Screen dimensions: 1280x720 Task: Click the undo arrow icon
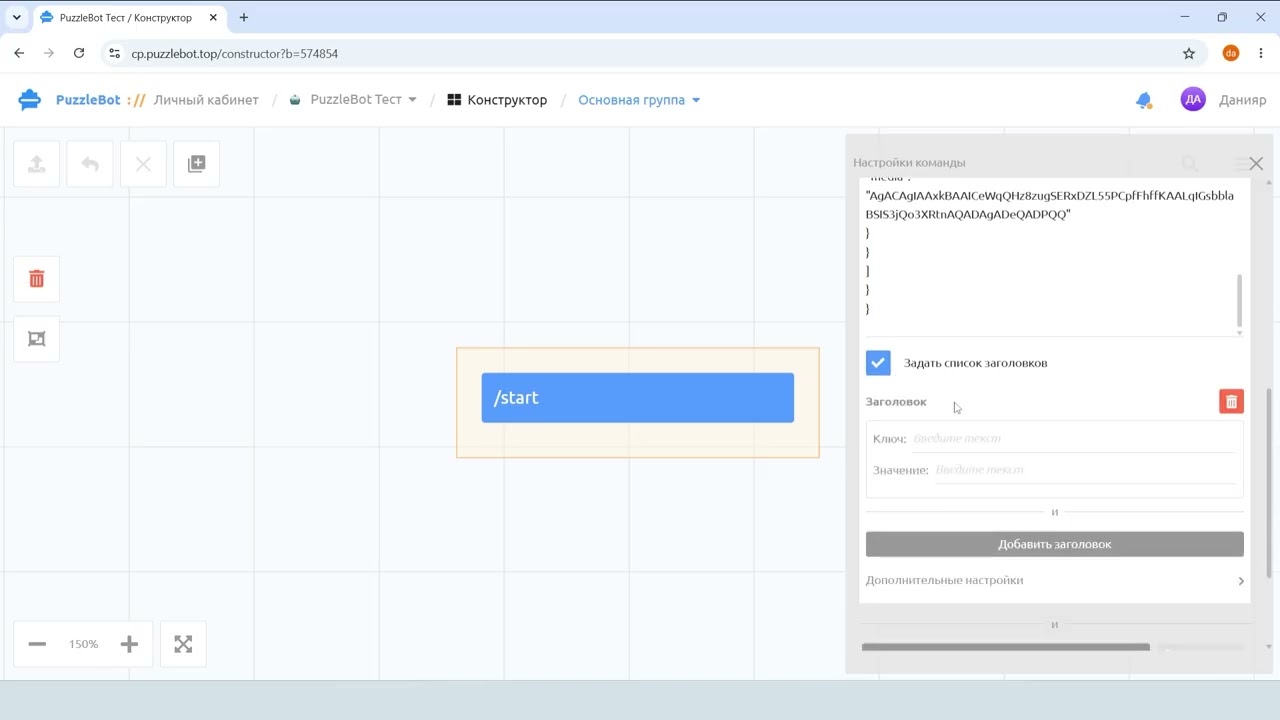click(90, 164)
